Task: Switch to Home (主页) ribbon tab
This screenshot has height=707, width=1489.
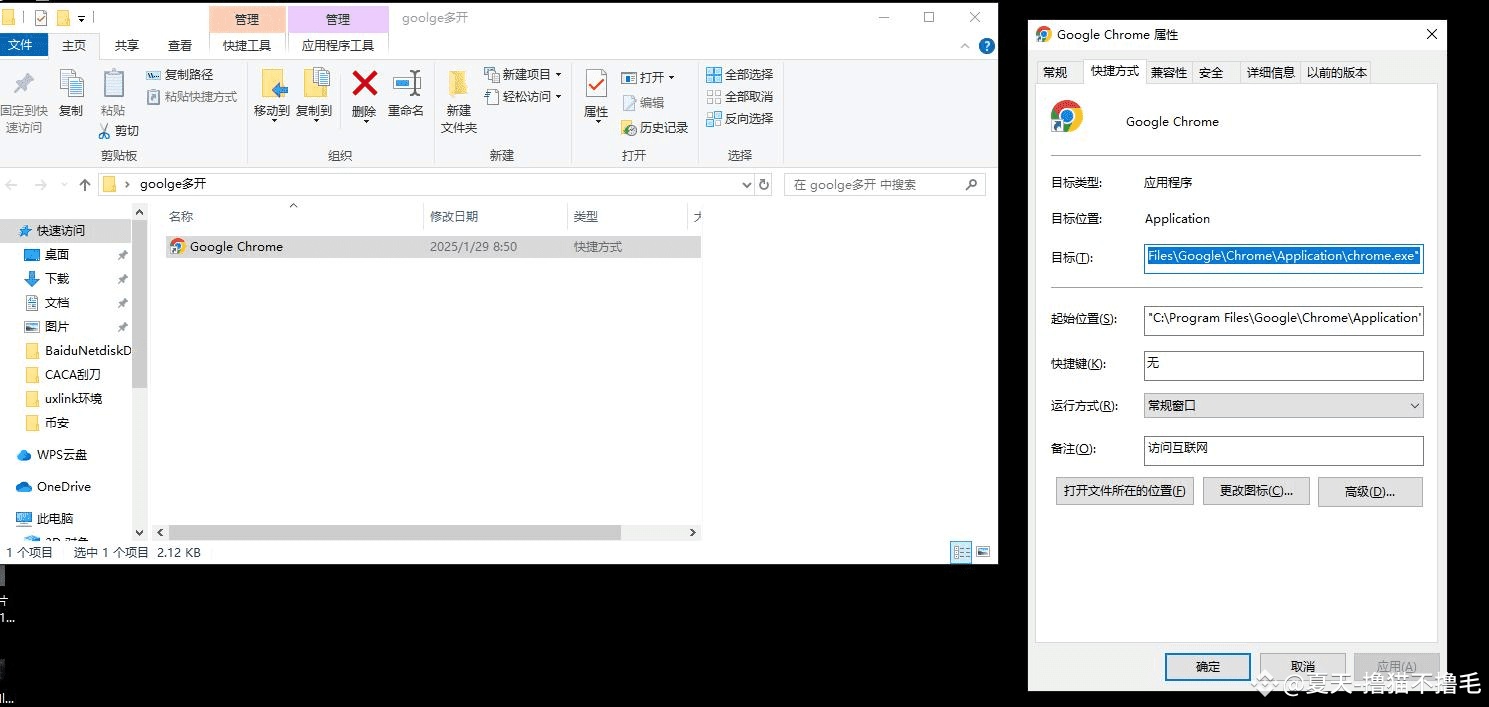Action: [x=74, y=46]
